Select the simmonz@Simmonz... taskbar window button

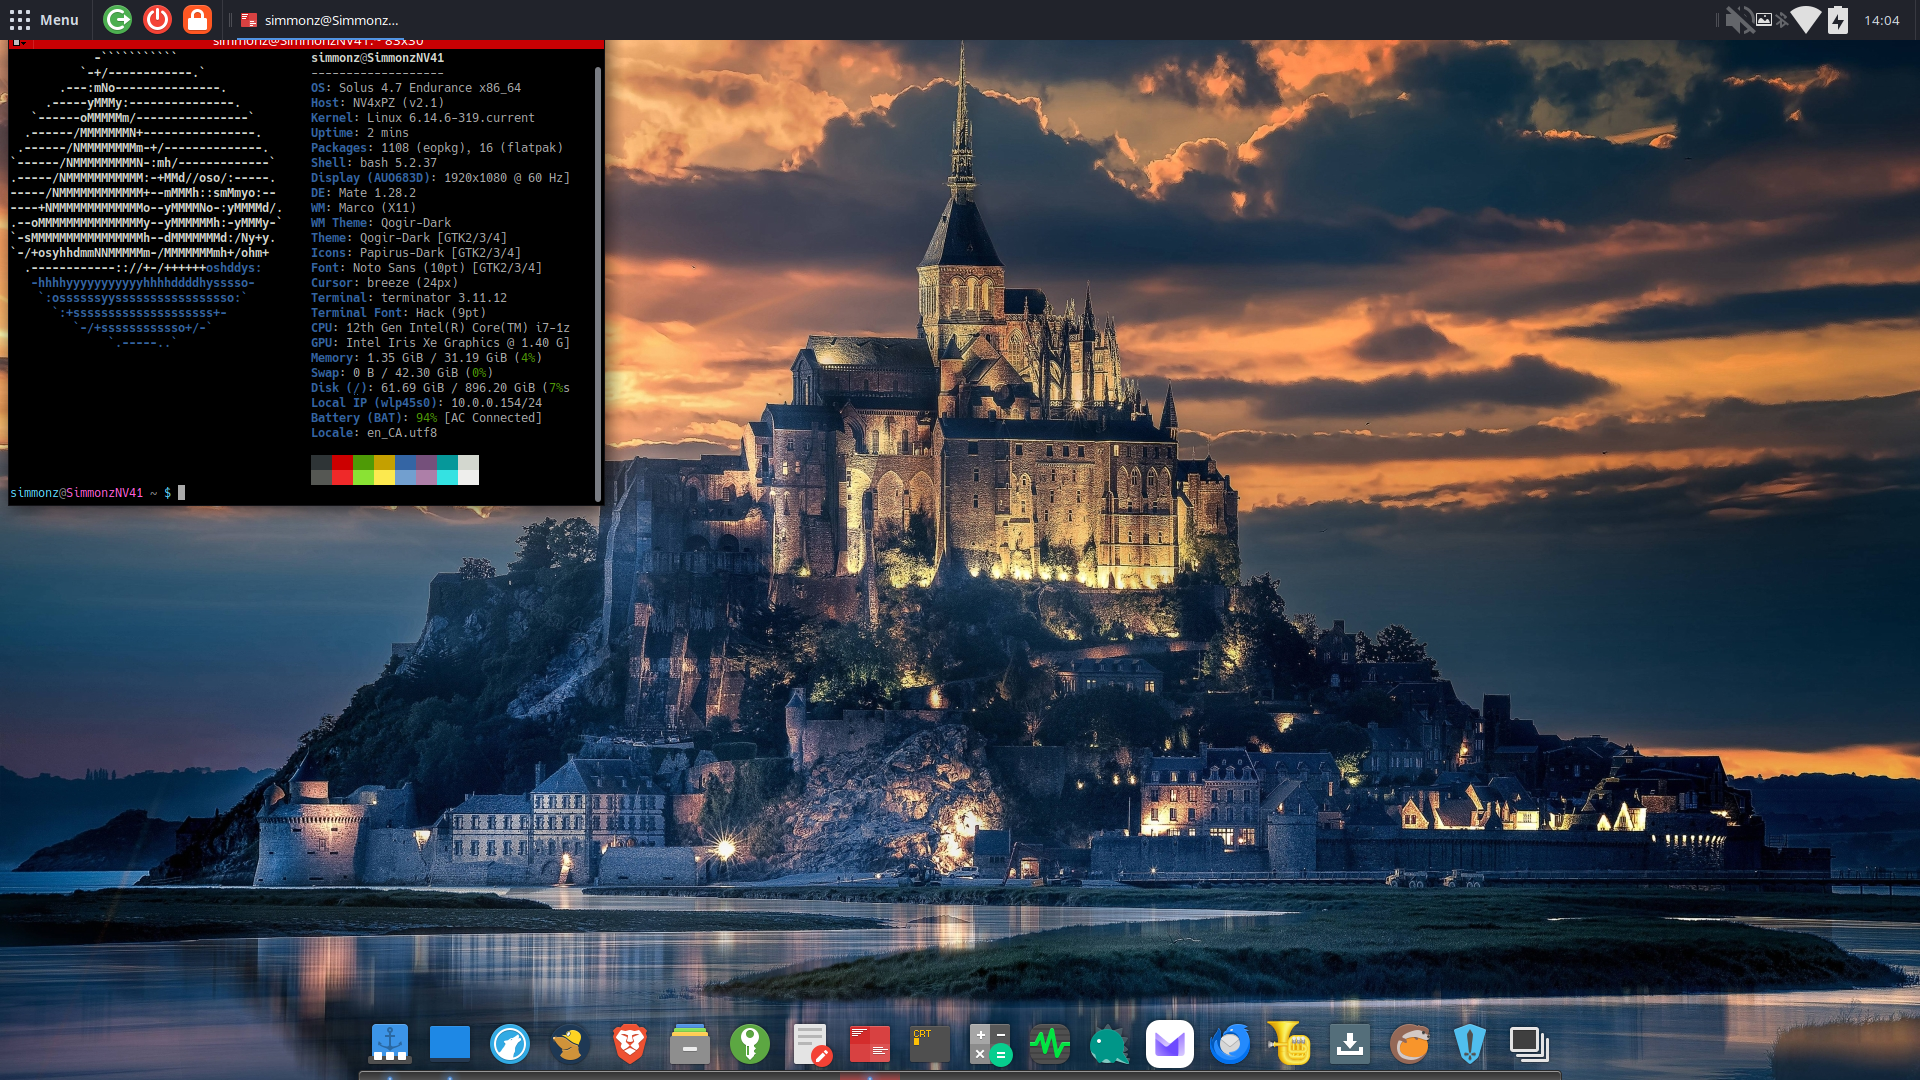coord(320,20)
